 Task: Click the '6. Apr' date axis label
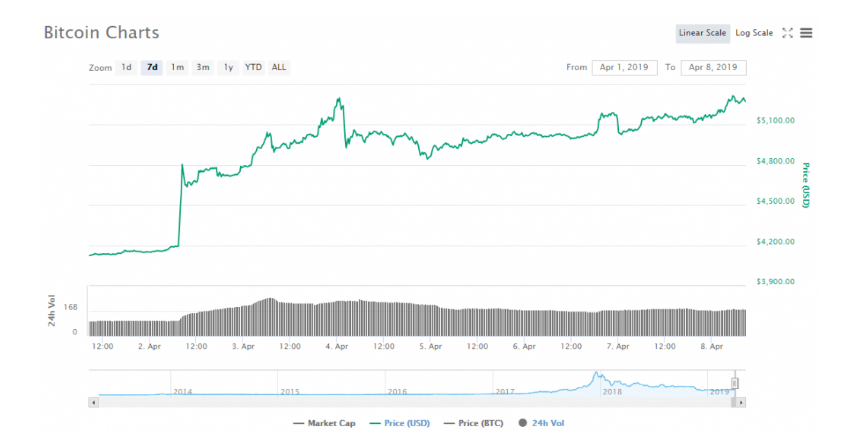(524, 347)
